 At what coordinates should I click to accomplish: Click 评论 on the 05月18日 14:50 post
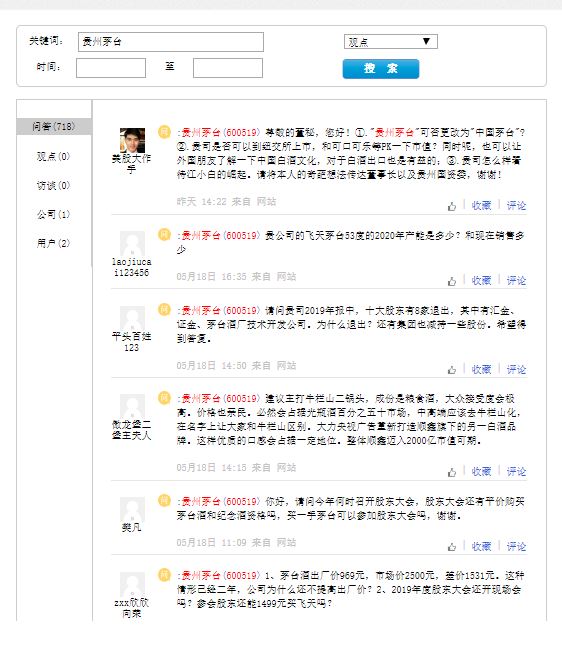(516, 369)
